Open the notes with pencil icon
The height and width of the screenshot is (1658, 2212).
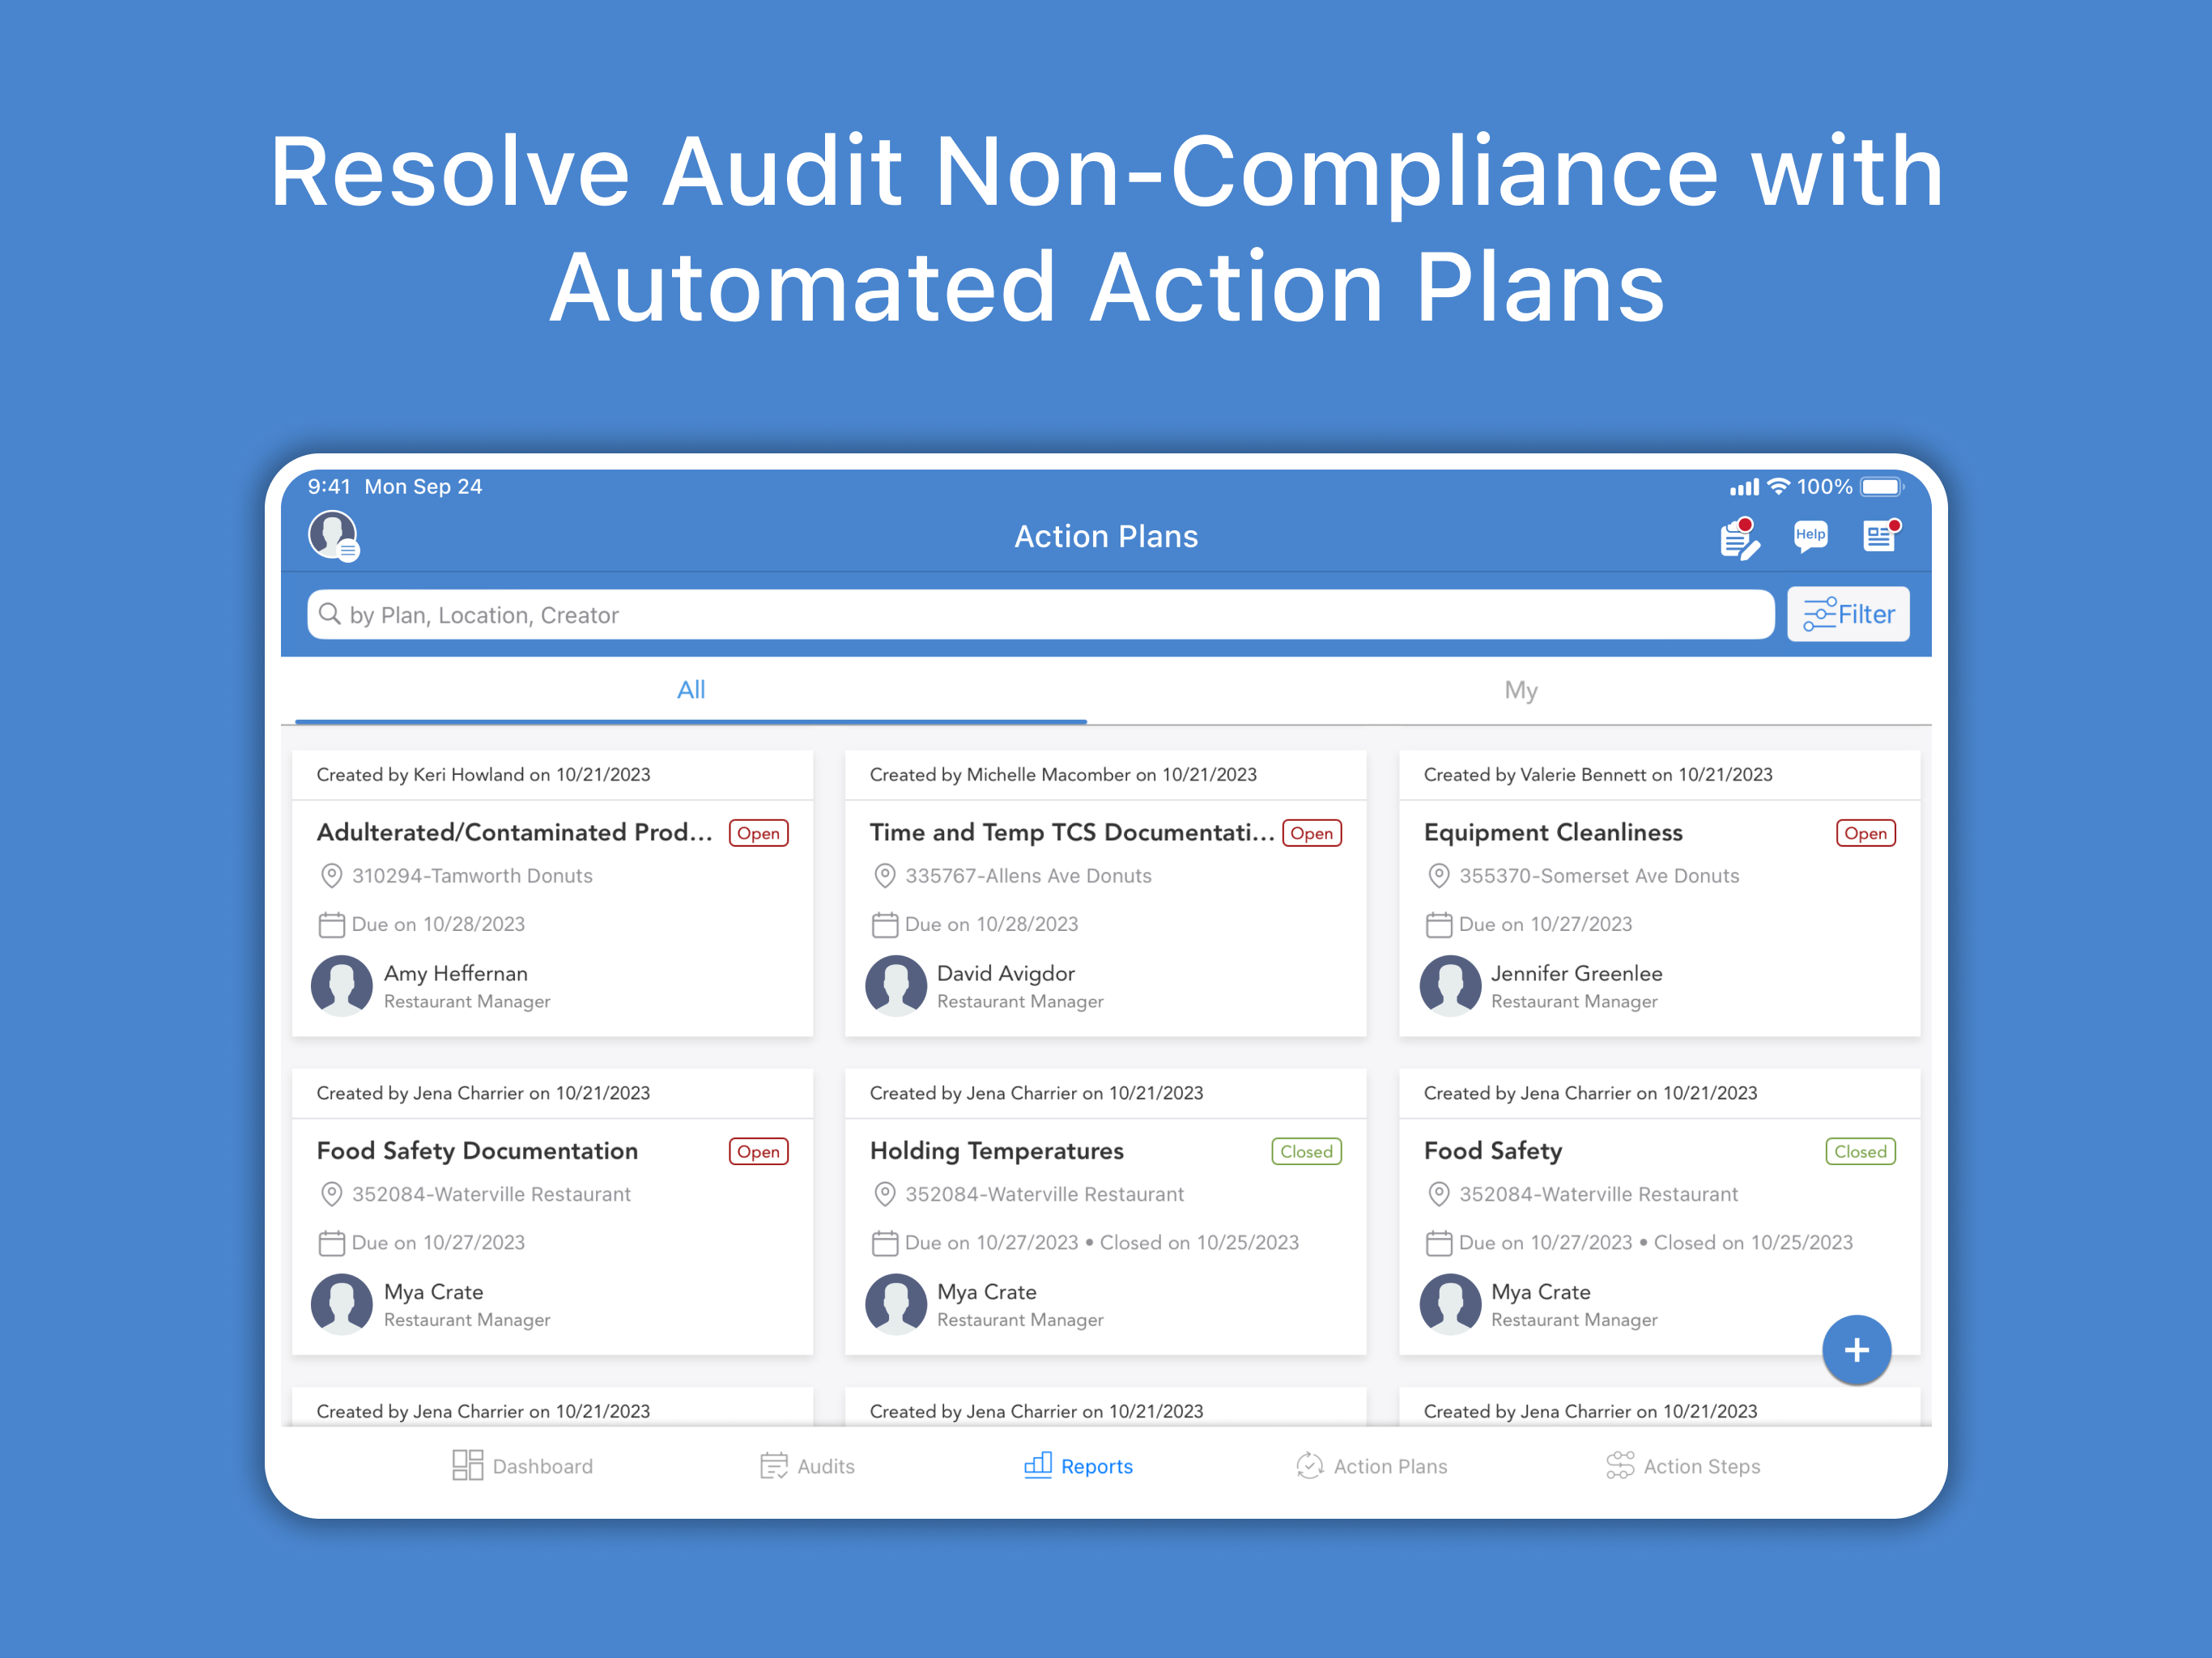tap(1740, 538)
